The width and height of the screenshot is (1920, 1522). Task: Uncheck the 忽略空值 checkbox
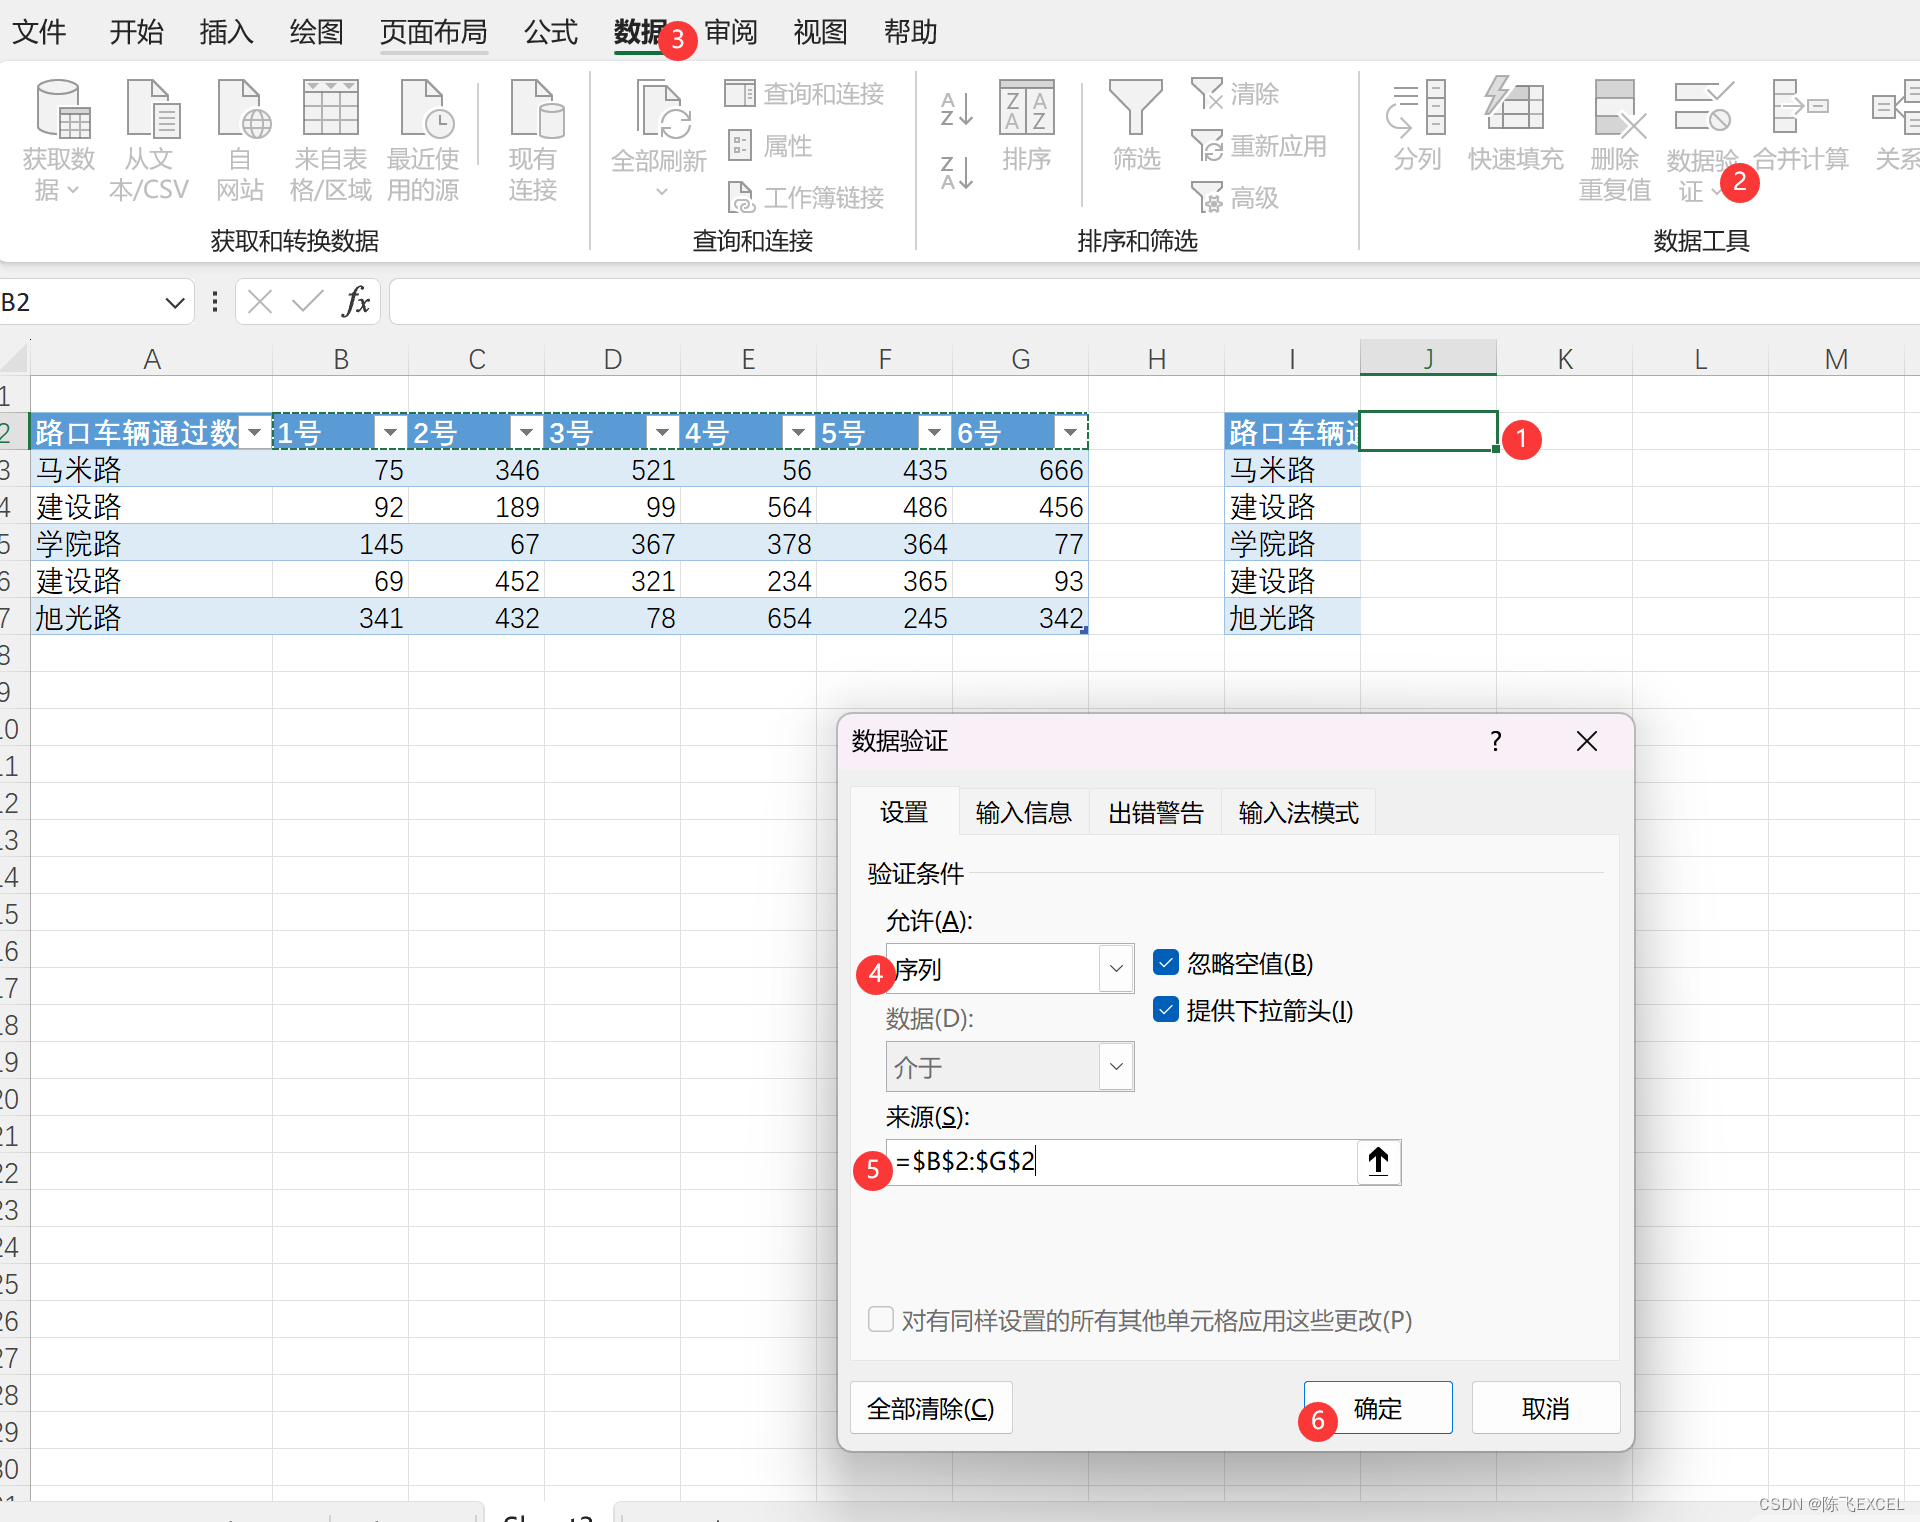[1165, 963]
